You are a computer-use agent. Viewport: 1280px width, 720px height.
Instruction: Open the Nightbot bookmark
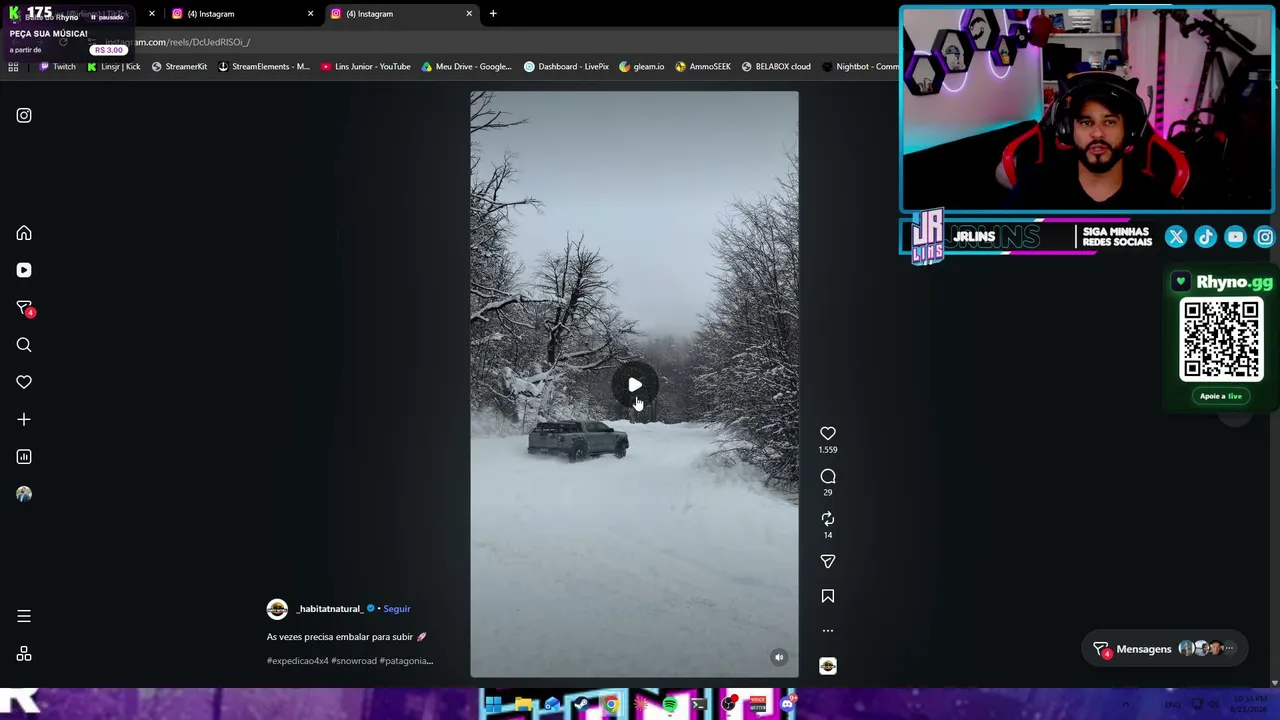pos(860,67)
